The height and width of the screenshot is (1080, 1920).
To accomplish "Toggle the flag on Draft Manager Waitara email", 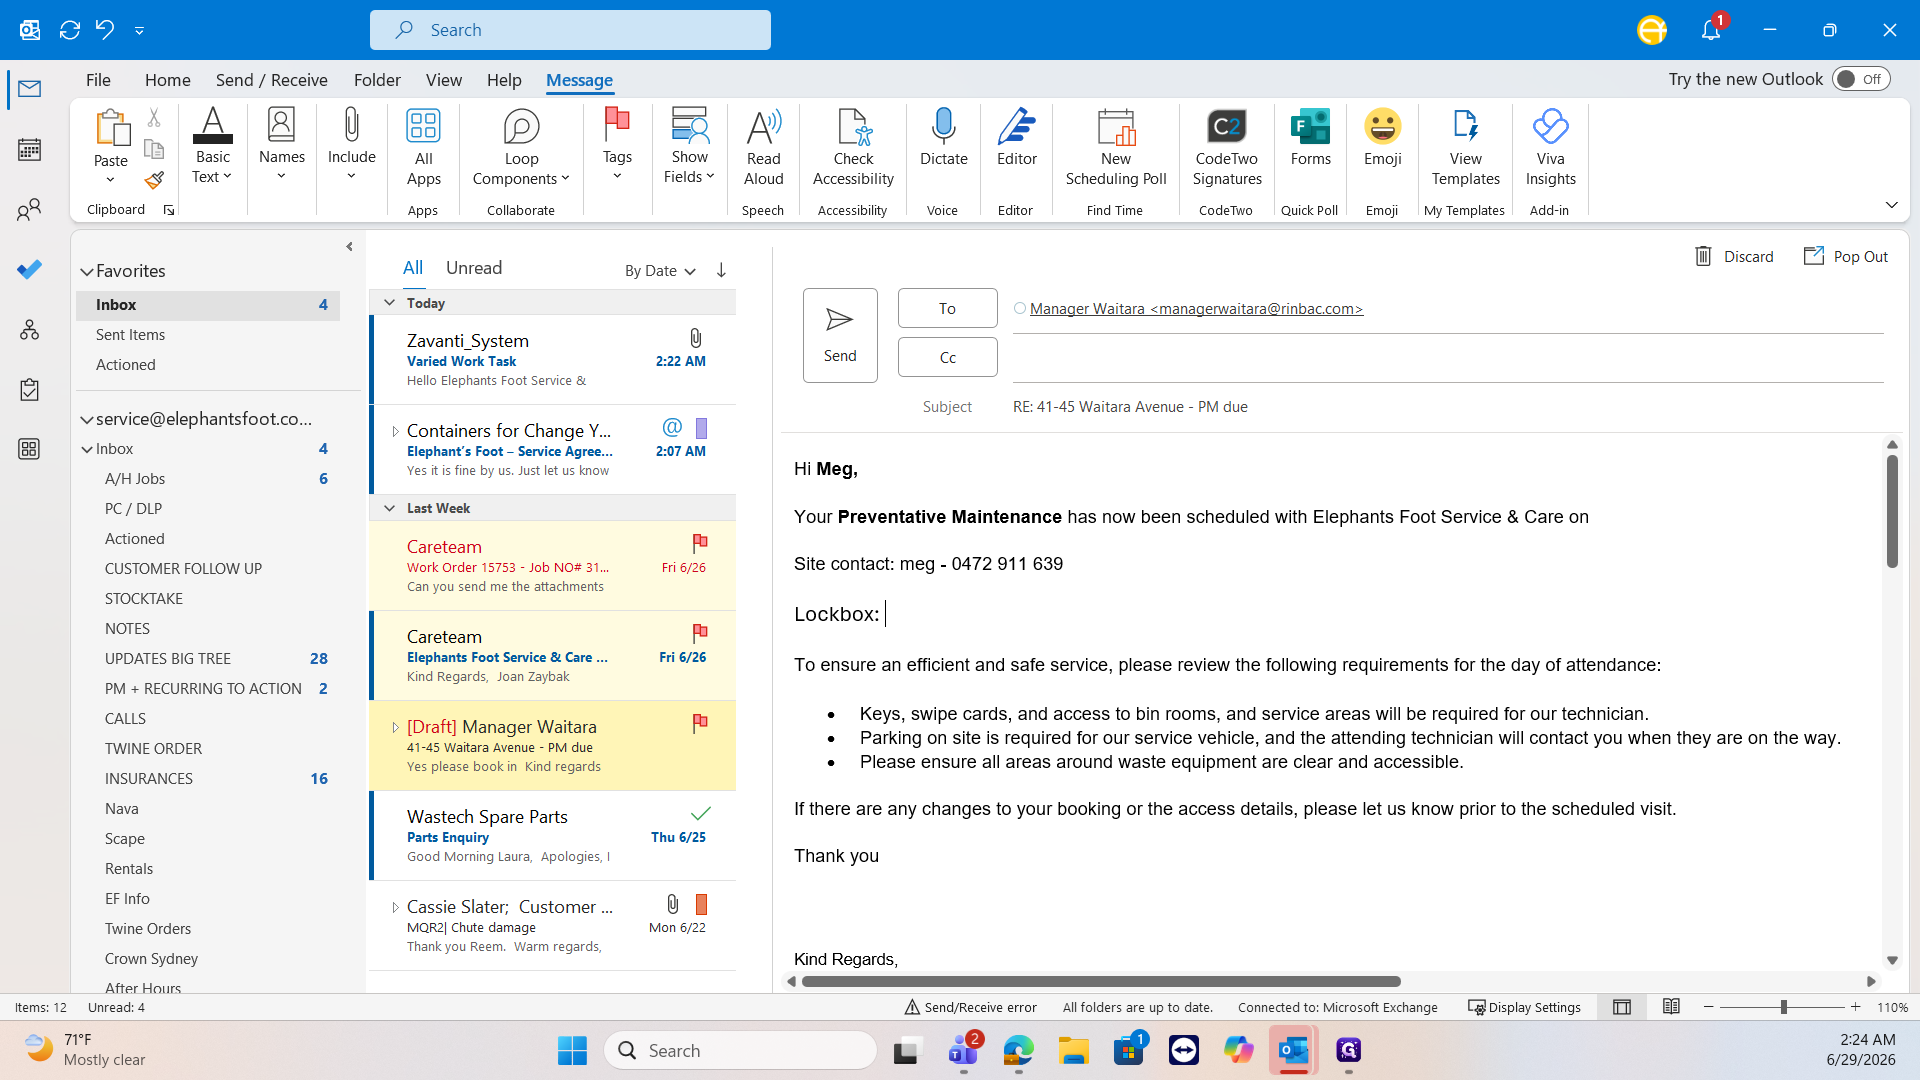I will coord(700,723).
